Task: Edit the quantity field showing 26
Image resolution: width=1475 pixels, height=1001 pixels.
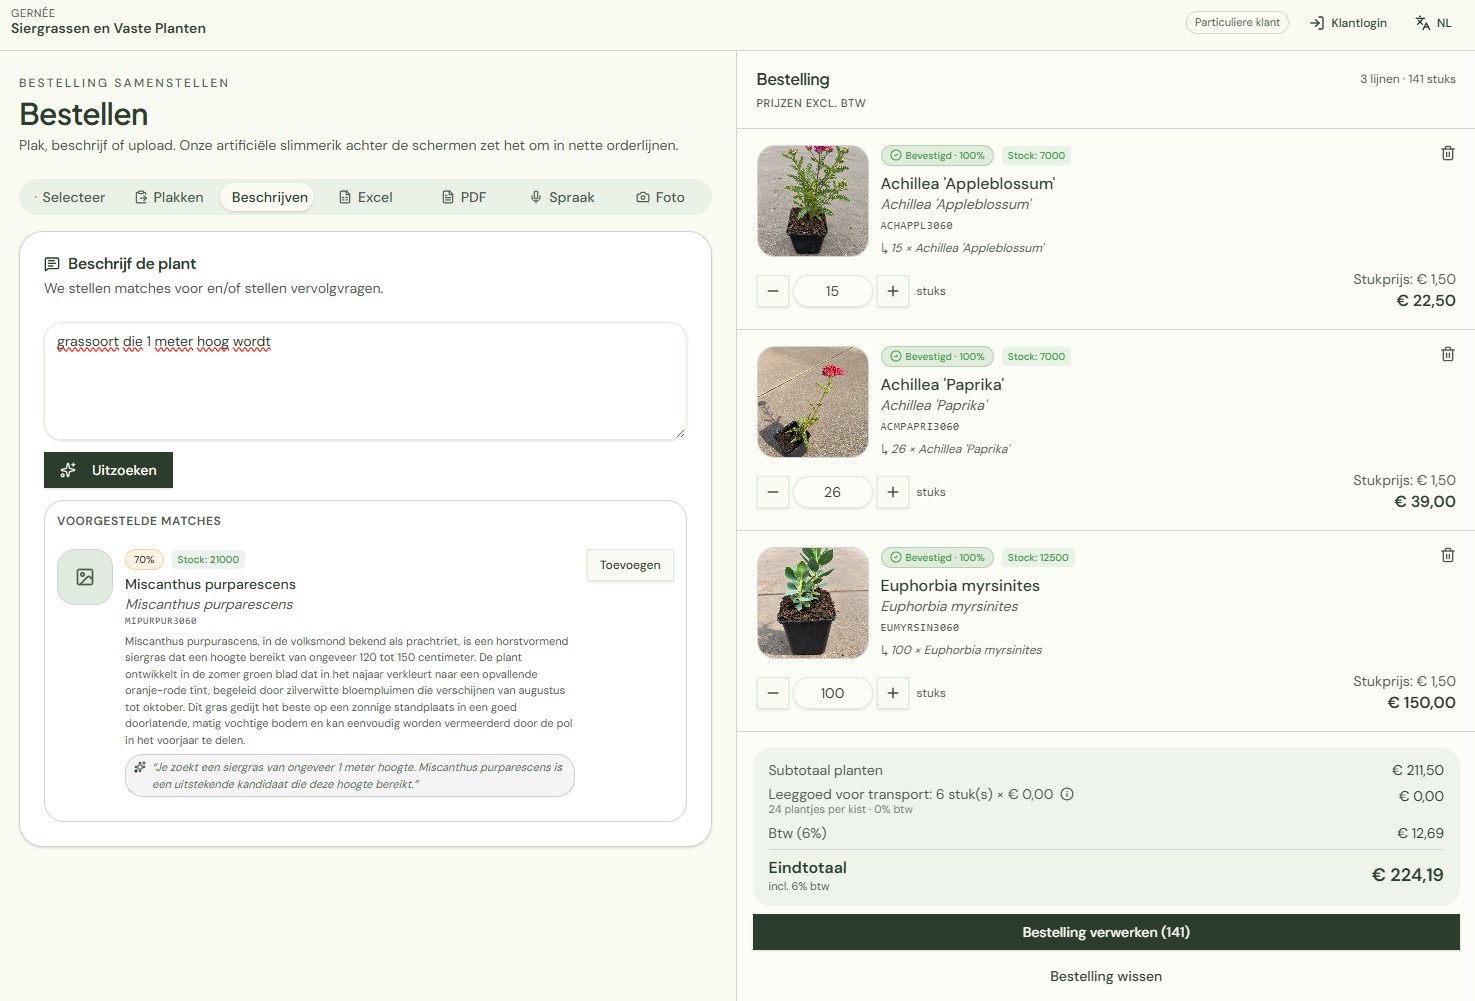Action: [832, 492]
